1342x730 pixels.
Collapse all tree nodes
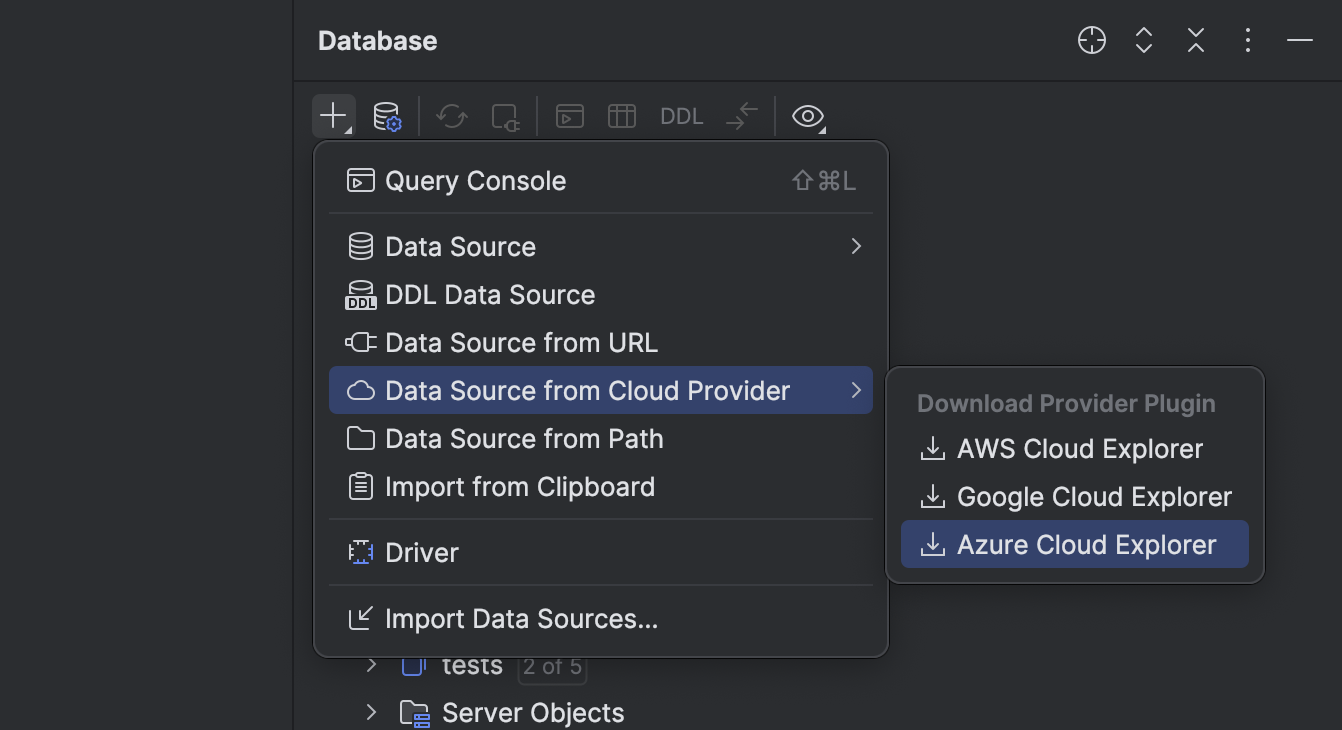point(1195,40)
